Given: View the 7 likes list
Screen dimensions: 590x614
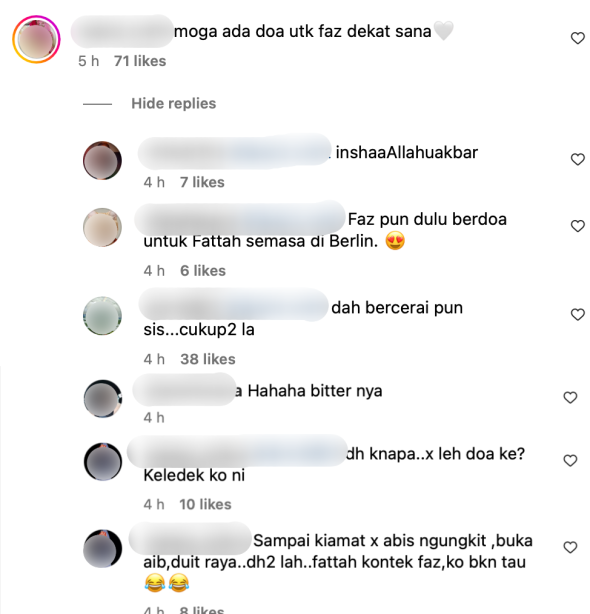Looking at the screenshot, I should click(x=202, y=182).
